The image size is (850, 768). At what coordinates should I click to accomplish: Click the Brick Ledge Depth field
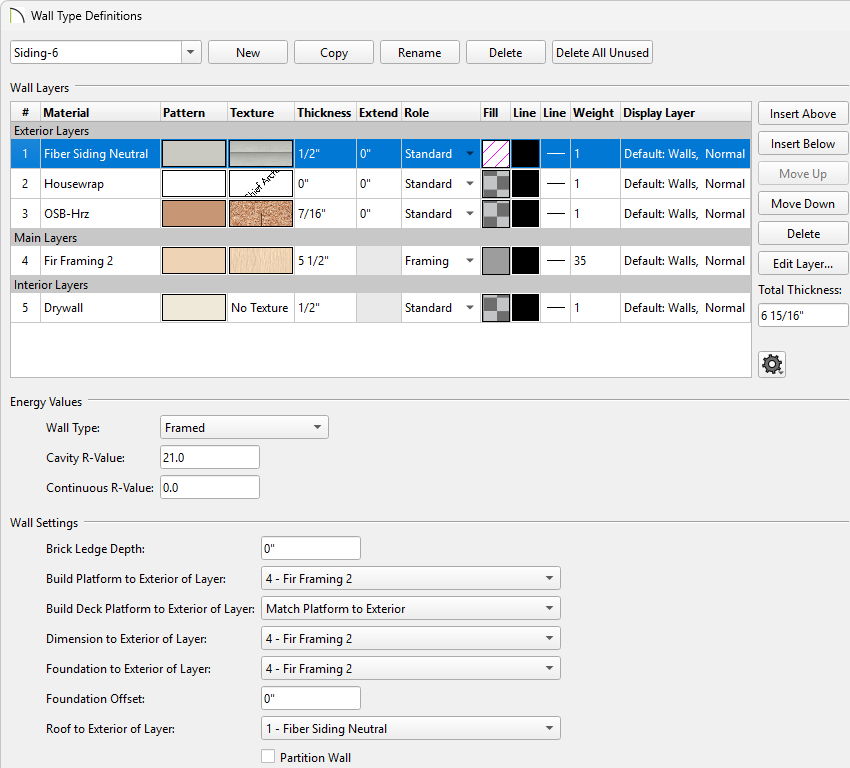(x=311, y=548)
